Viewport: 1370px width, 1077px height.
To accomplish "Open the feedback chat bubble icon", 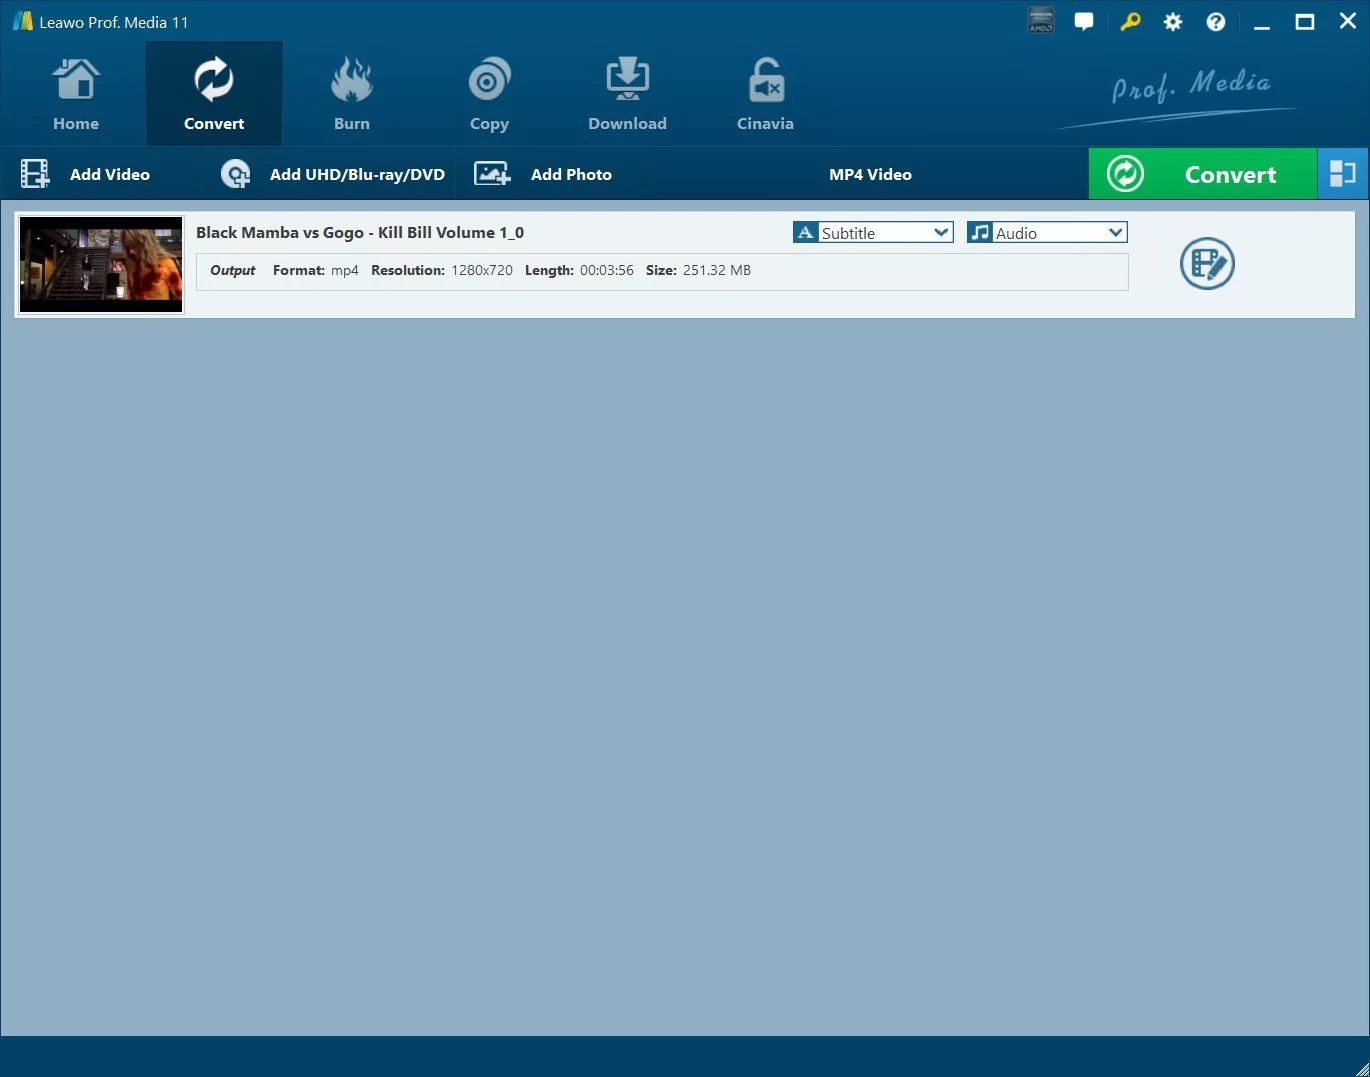I will (x=1084, y=21).
